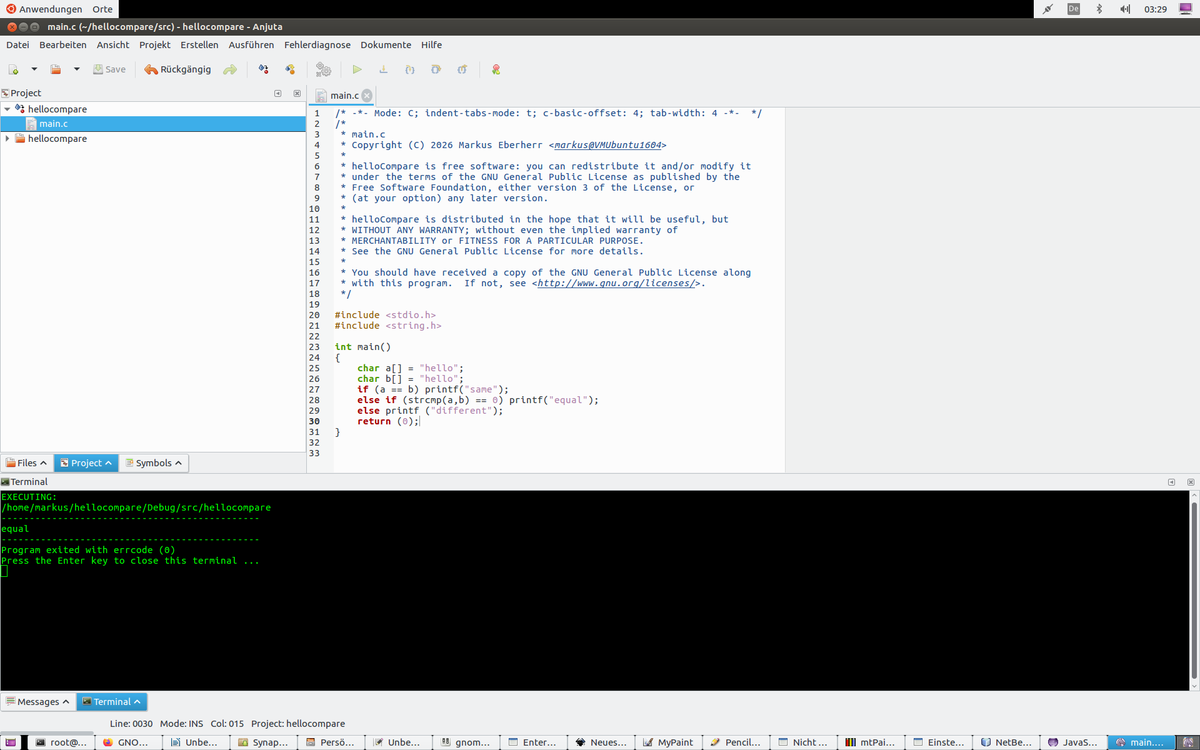The width and height of the screenshot is (1200, 750).
Task: Close the Project panel
Action: click(x=297, y=93)
